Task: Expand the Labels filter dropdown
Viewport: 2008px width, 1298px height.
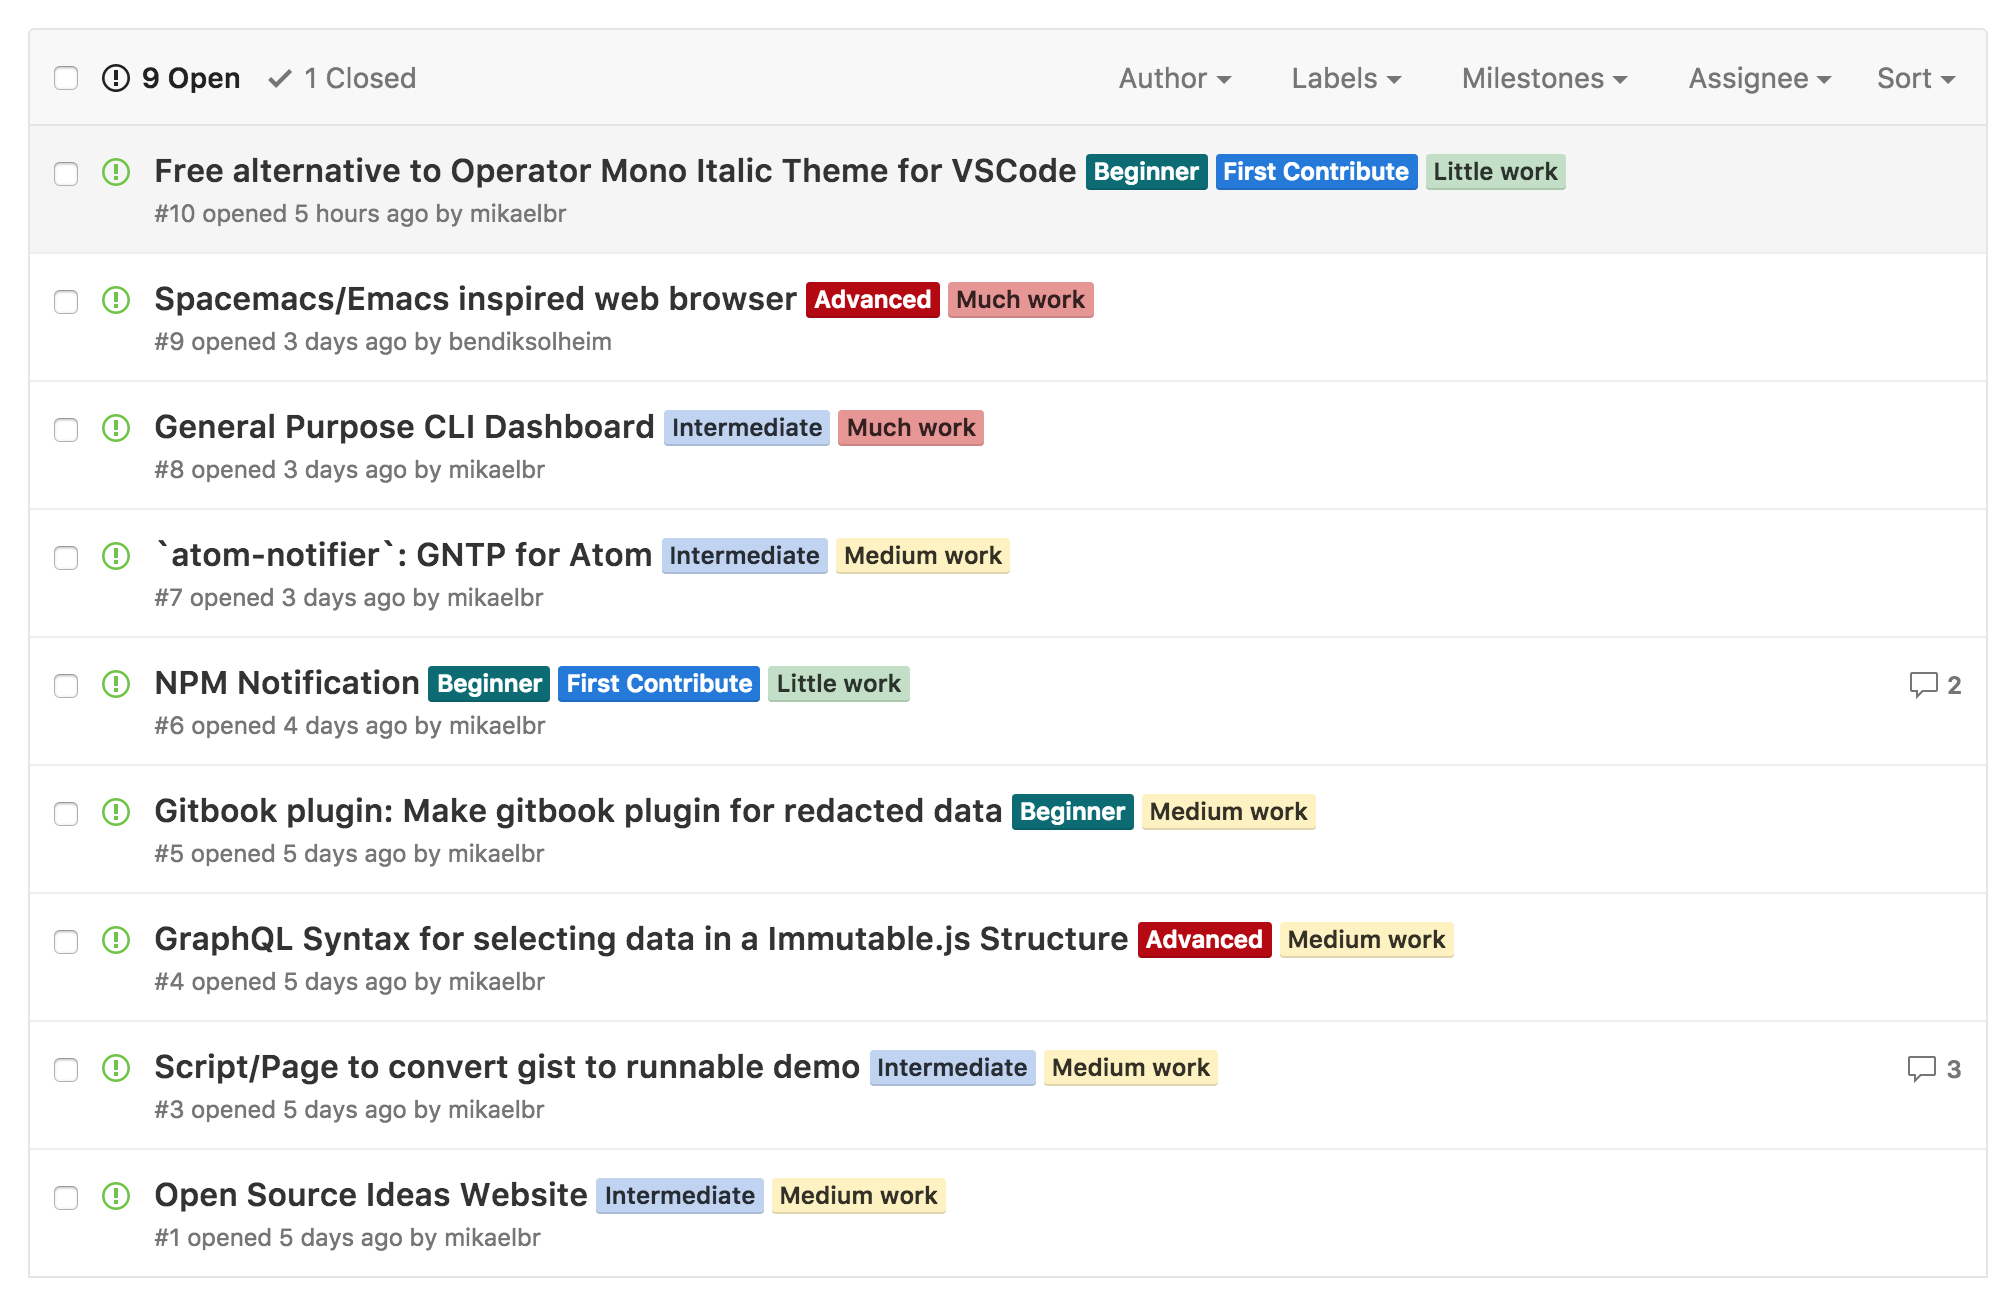Action: (1345, 78)
